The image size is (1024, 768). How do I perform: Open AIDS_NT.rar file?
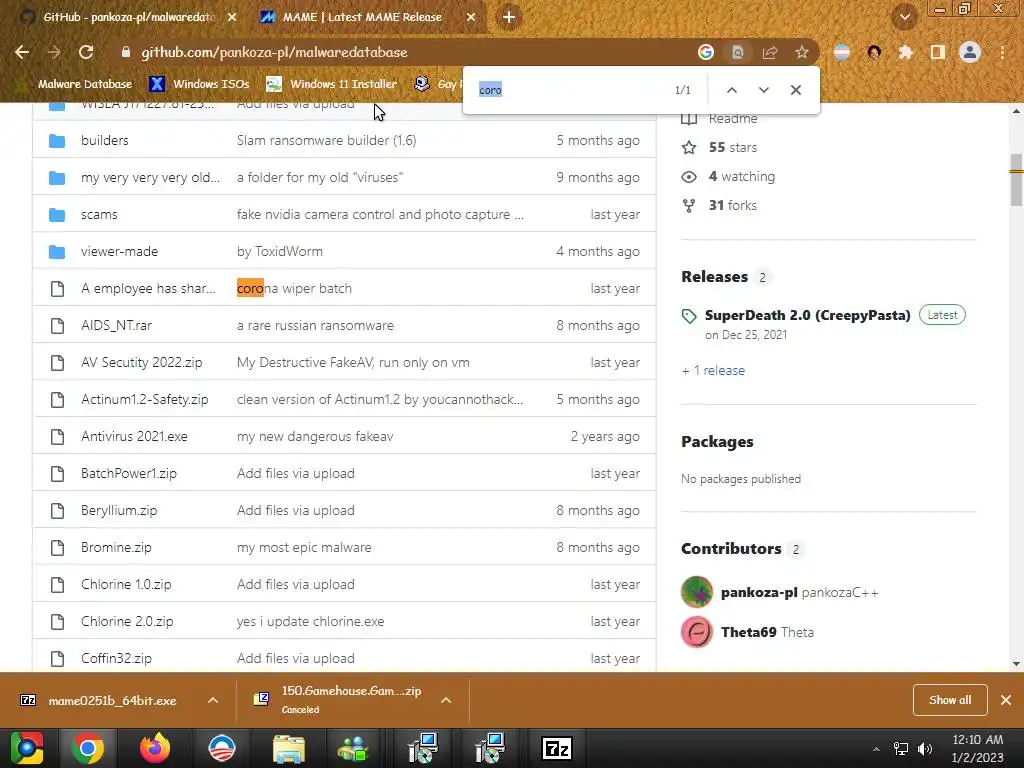(x=116, y=325)
